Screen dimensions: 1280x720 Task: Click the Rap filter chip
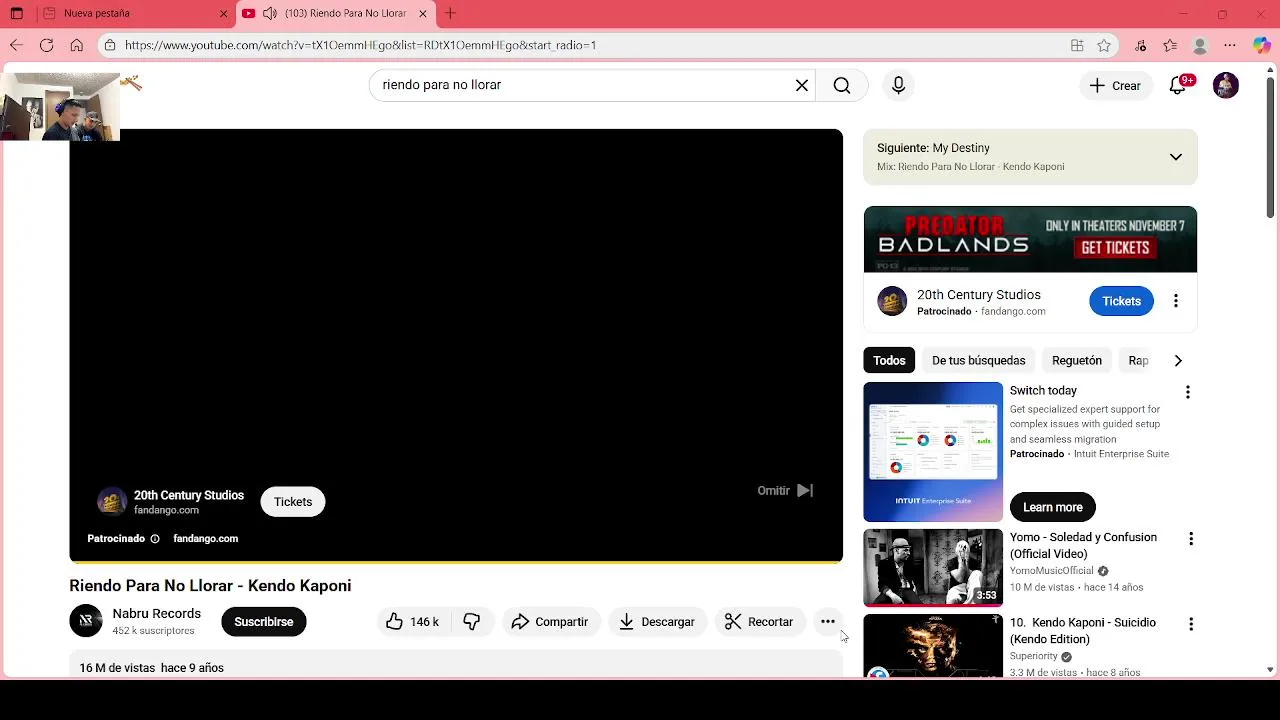click(1138, 360)
